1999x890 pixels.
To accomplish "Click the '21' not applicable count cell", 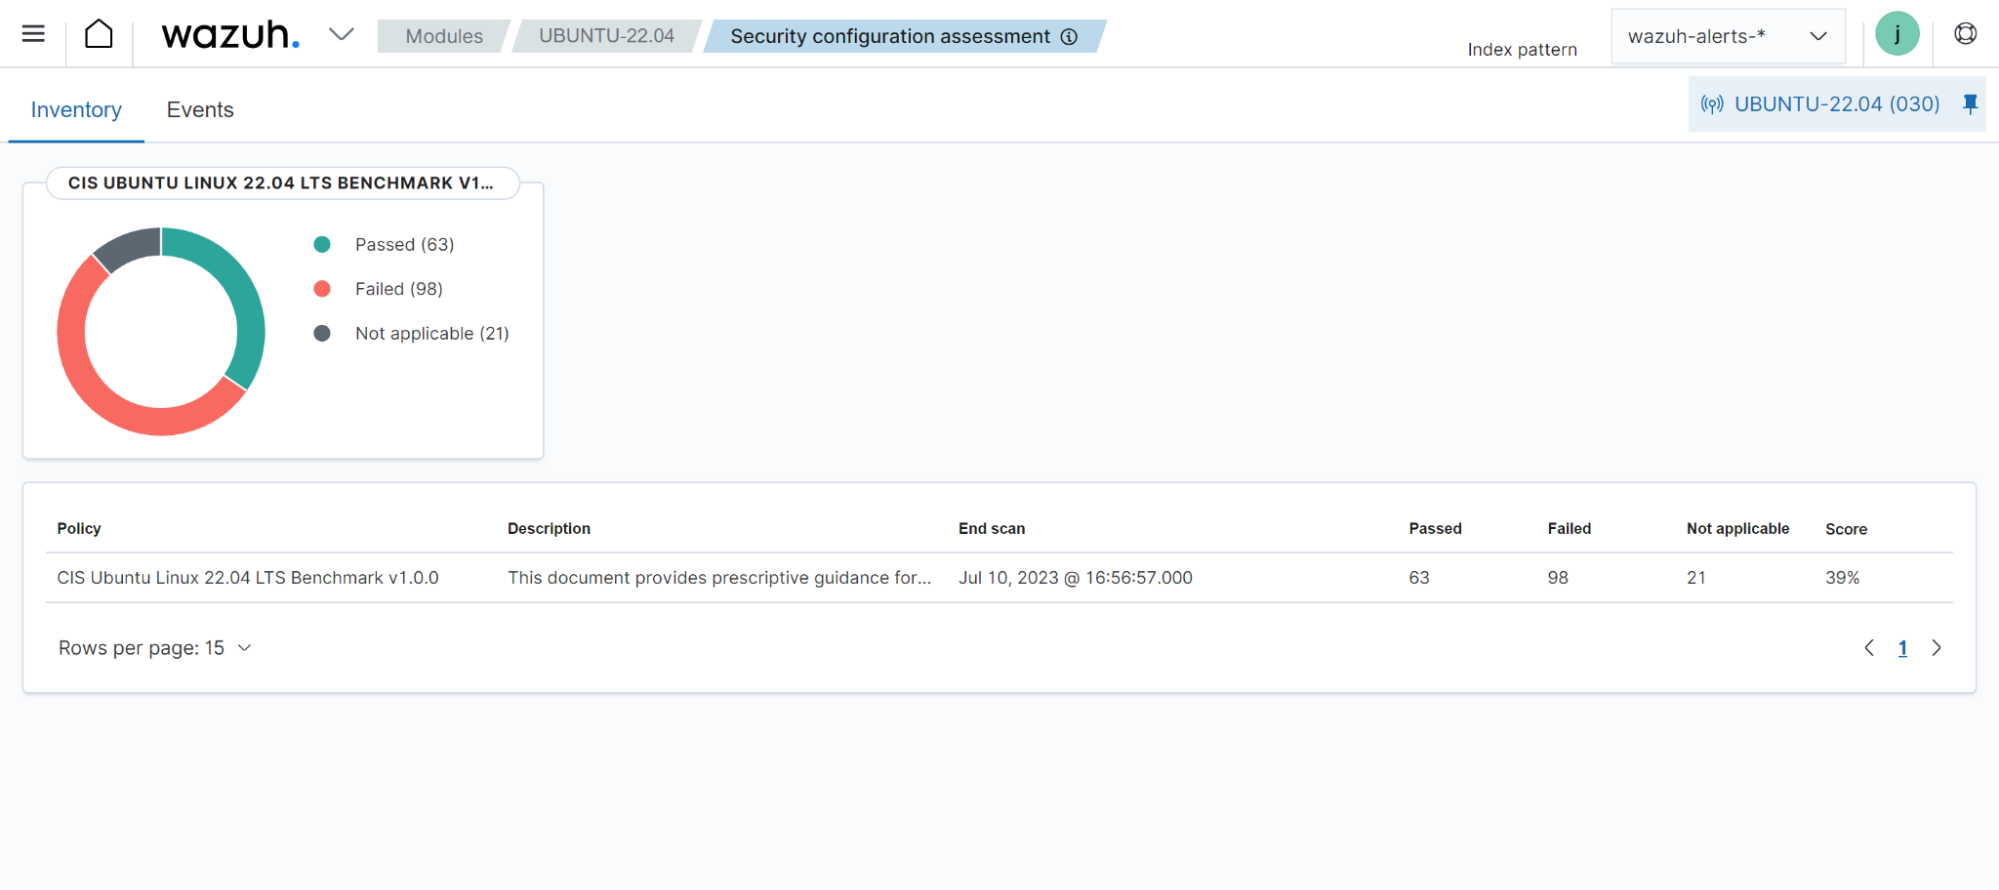I will [1696, 578].
